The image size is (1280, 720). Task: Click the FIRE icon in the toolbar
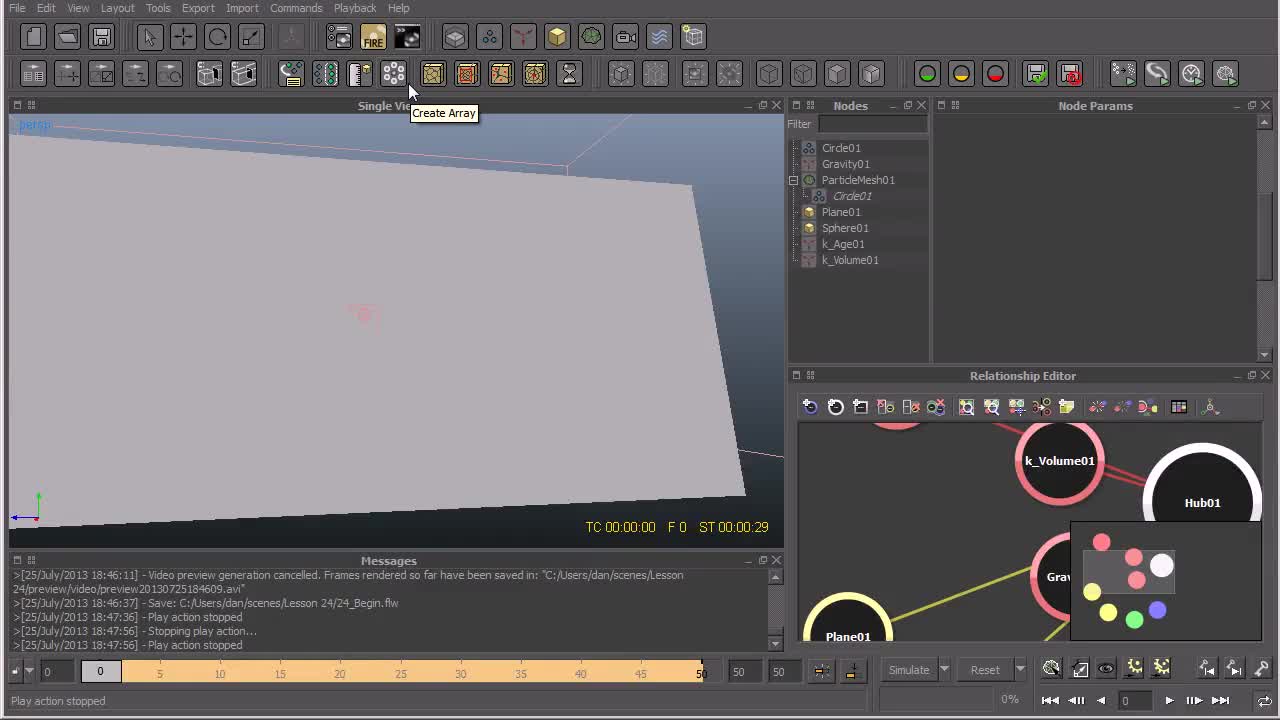[x=373, y=38]
